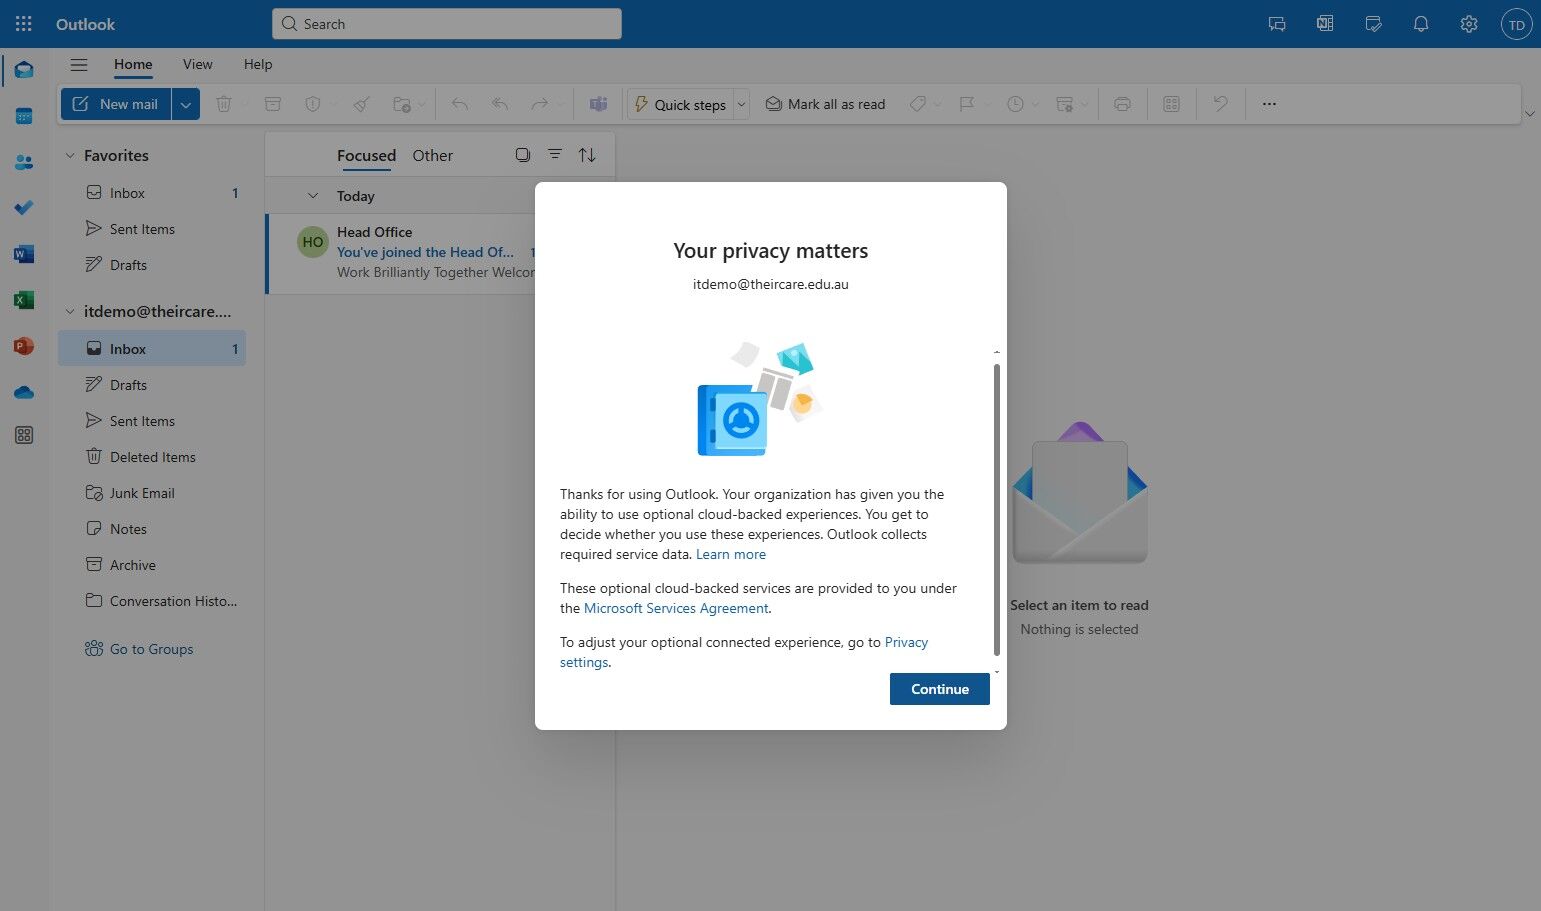
Task: Click the Teams share toolbar icon
Action: click(x=598, y=104)
